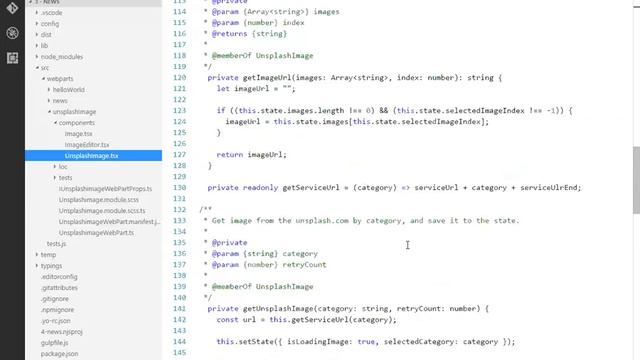Open .gitattributes file

[59, 288]
